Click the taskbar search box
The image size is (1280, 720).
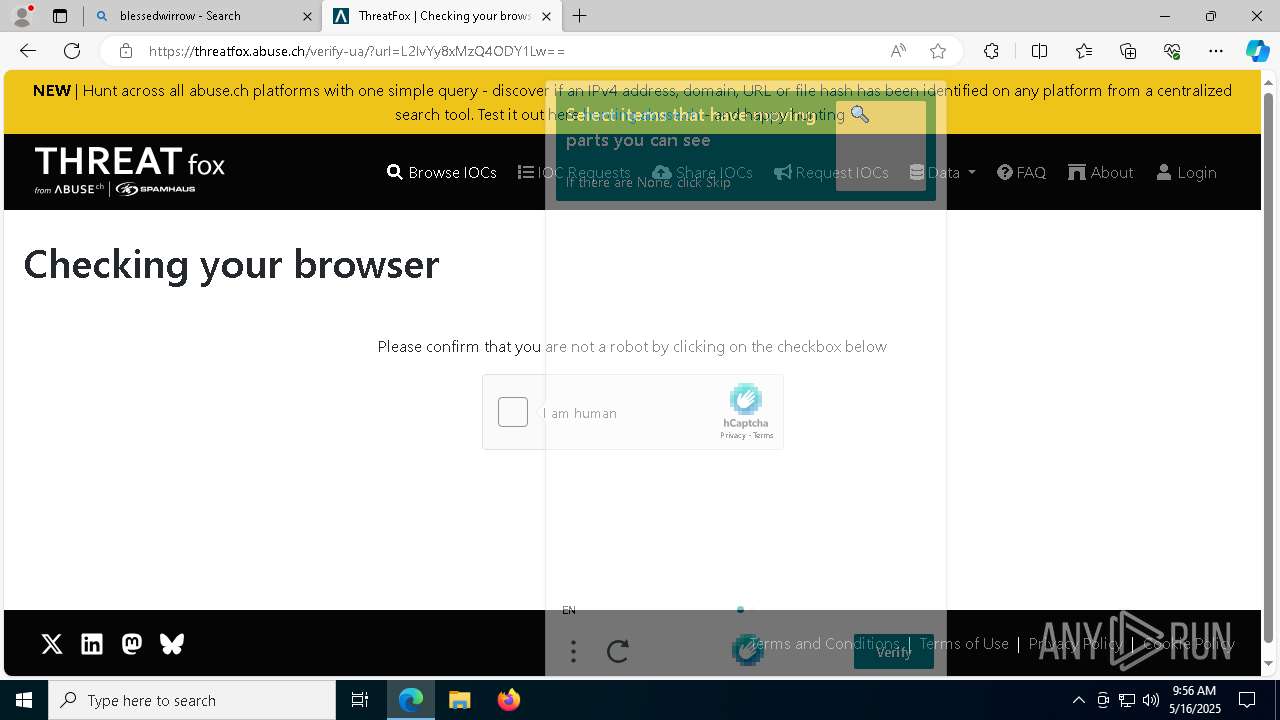(192, 700)
